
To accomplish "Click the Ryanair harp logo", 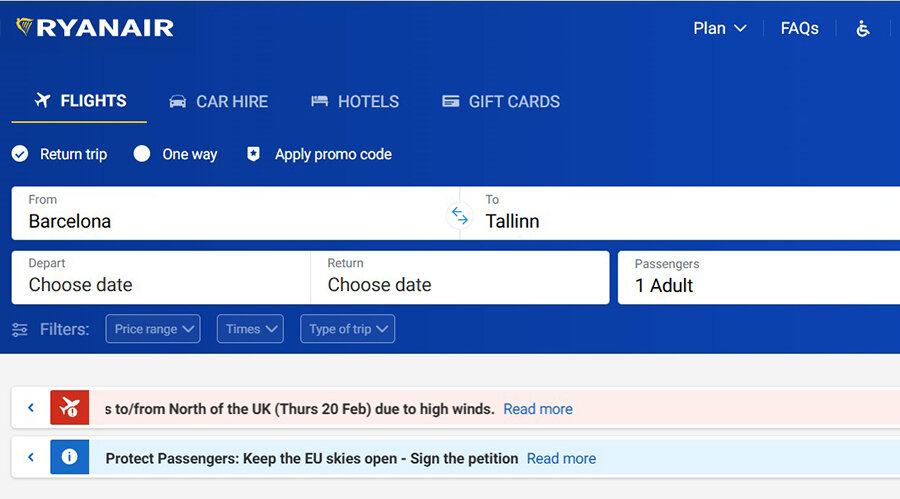I will (25, 27).
